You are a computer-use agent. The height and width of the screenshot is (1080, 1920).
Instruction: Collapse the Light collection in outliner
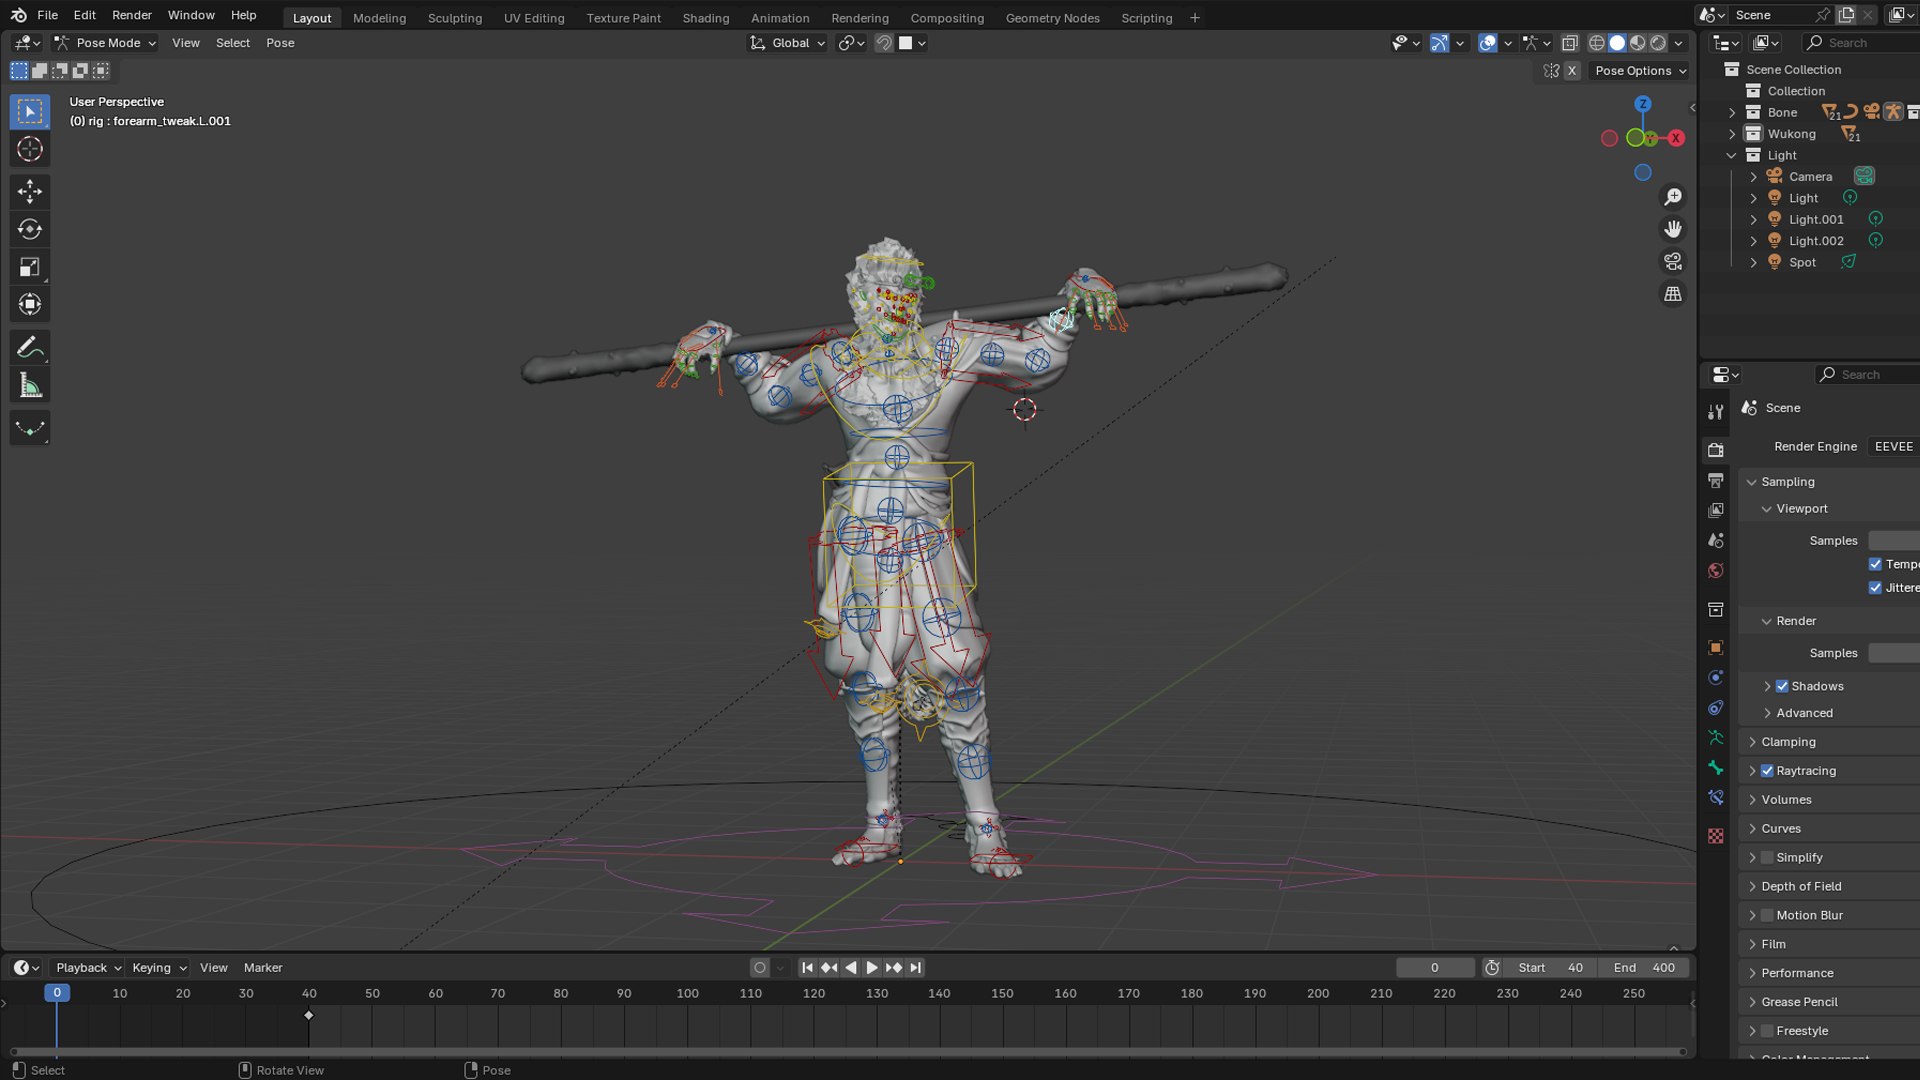coord(1732,156)
